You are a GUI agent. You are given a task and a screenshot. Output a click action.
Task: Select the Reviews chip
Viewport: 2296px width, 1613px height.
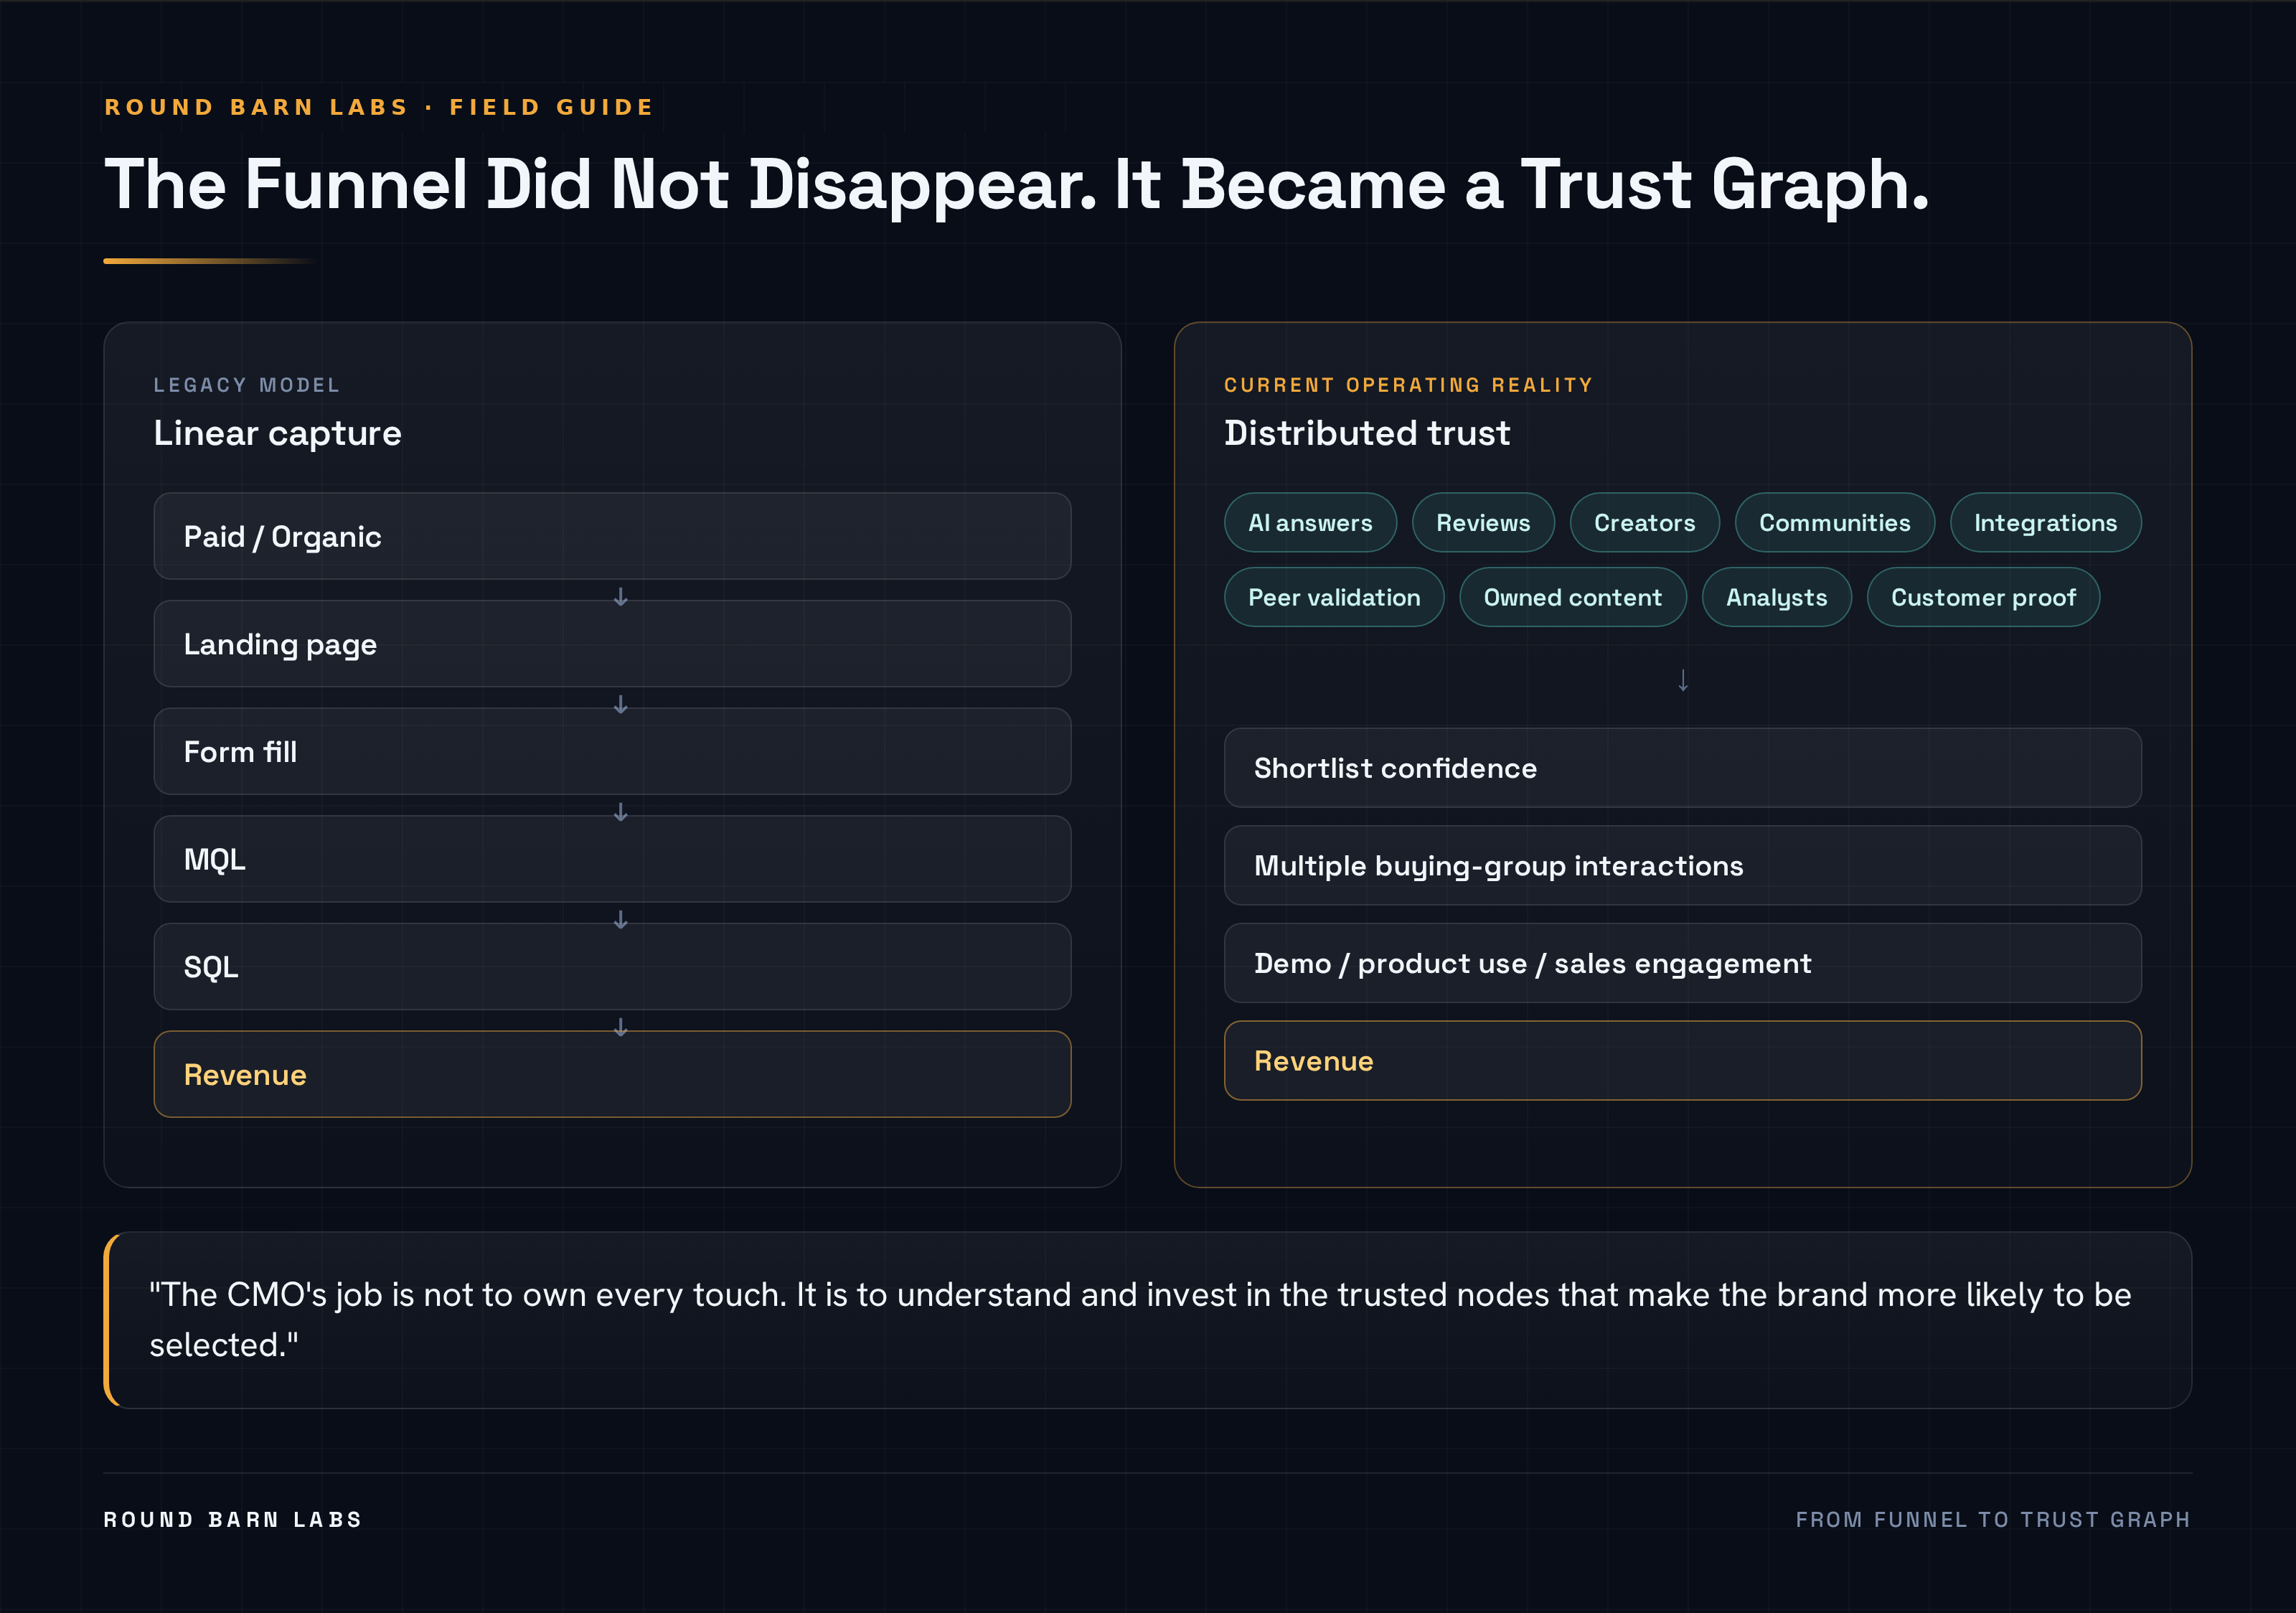tap(1483, 522)
